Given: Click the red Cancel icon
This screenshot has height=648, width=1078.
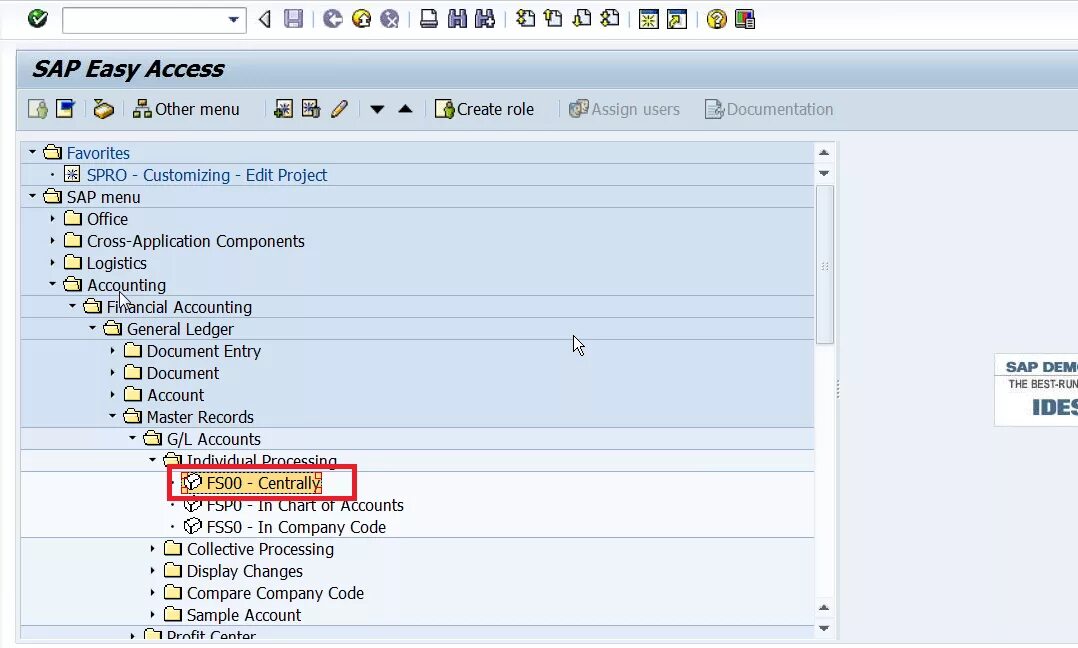Looking at the screenshot, I should click(390, 19).
